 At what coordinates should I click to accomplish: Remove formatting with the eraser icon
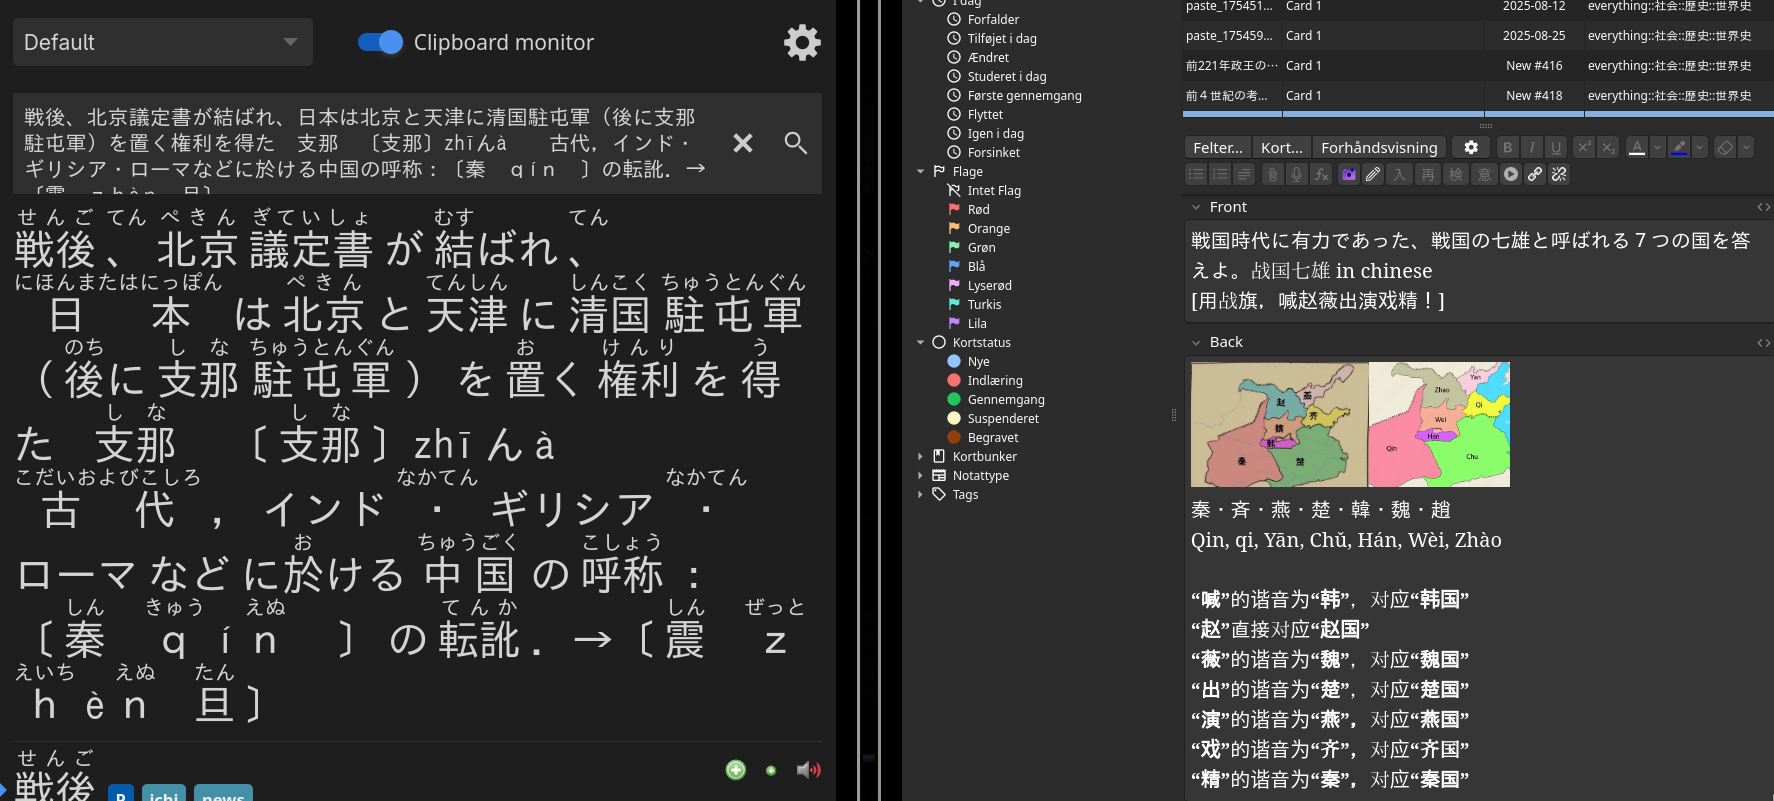(x=1725, y=147)
